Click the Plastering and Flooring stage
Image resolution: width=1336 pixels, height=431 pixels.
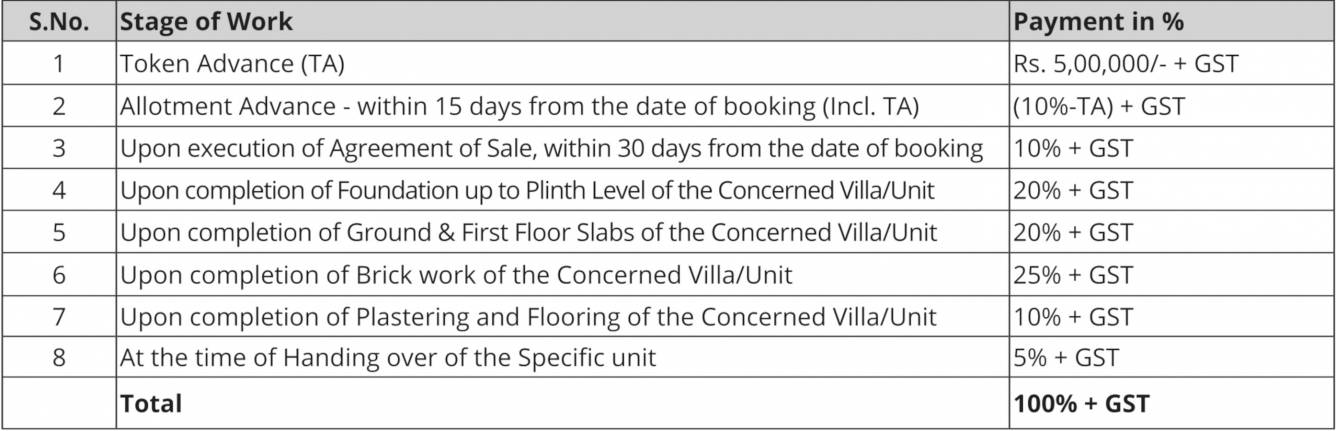(x=529, y=317)
